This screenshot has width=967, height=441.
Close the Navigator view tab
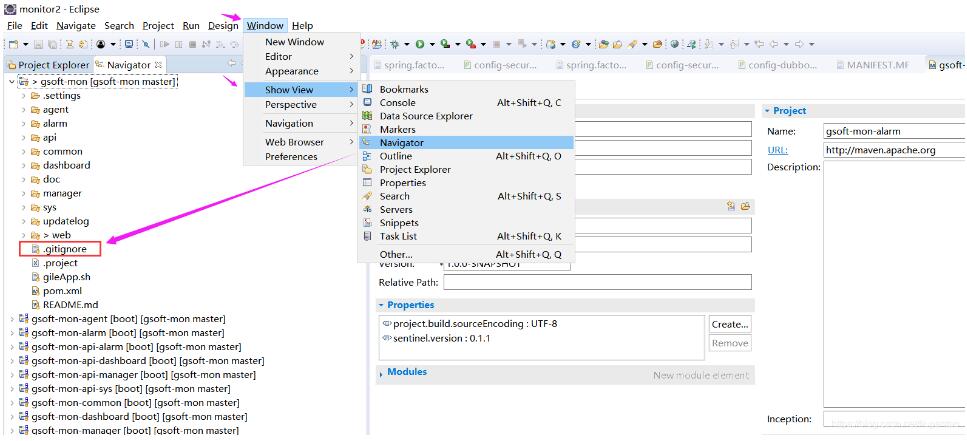coord(158,64)
